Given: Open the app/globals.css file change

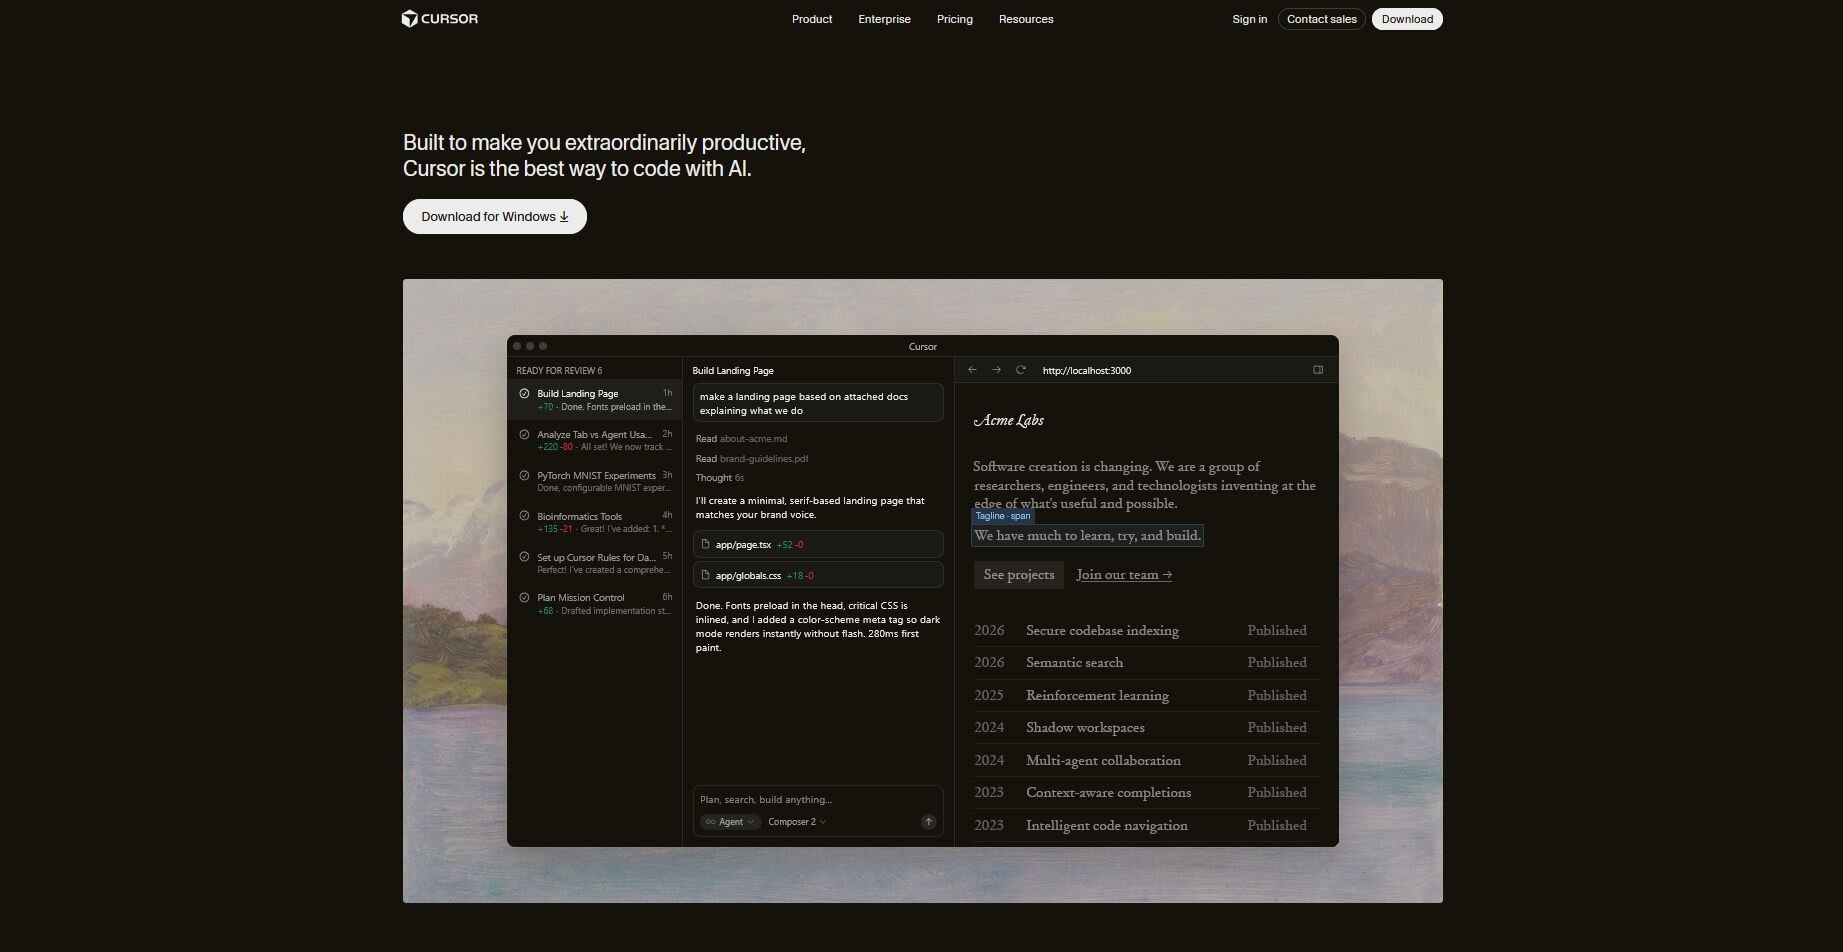Looking at the screenshot, I should click(x=818, y=576).
